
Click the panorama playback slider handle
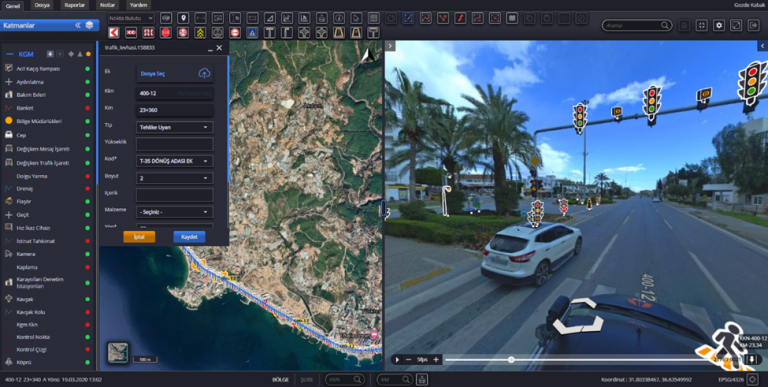coord(511,360)
